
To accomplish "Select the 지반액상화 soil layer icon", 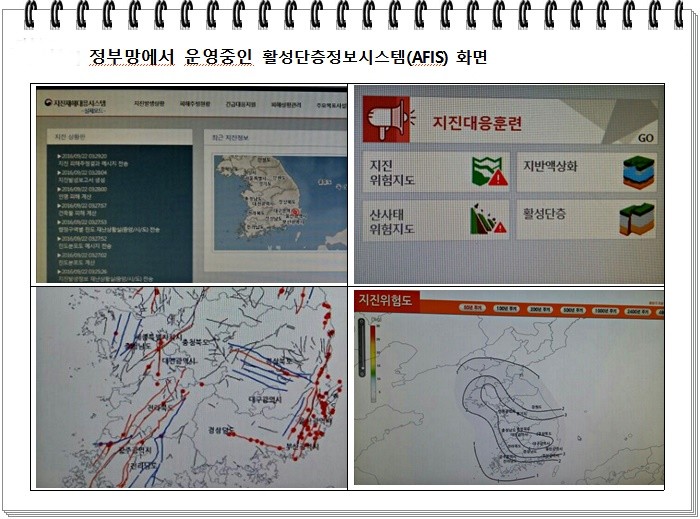I will (638, 172).
